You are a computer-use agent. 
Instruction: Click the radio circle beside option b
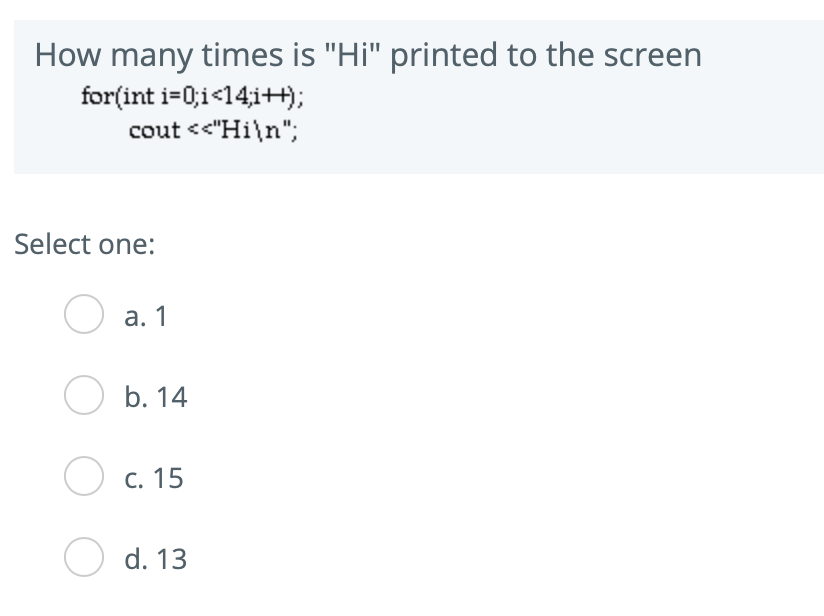pos(83,397)
